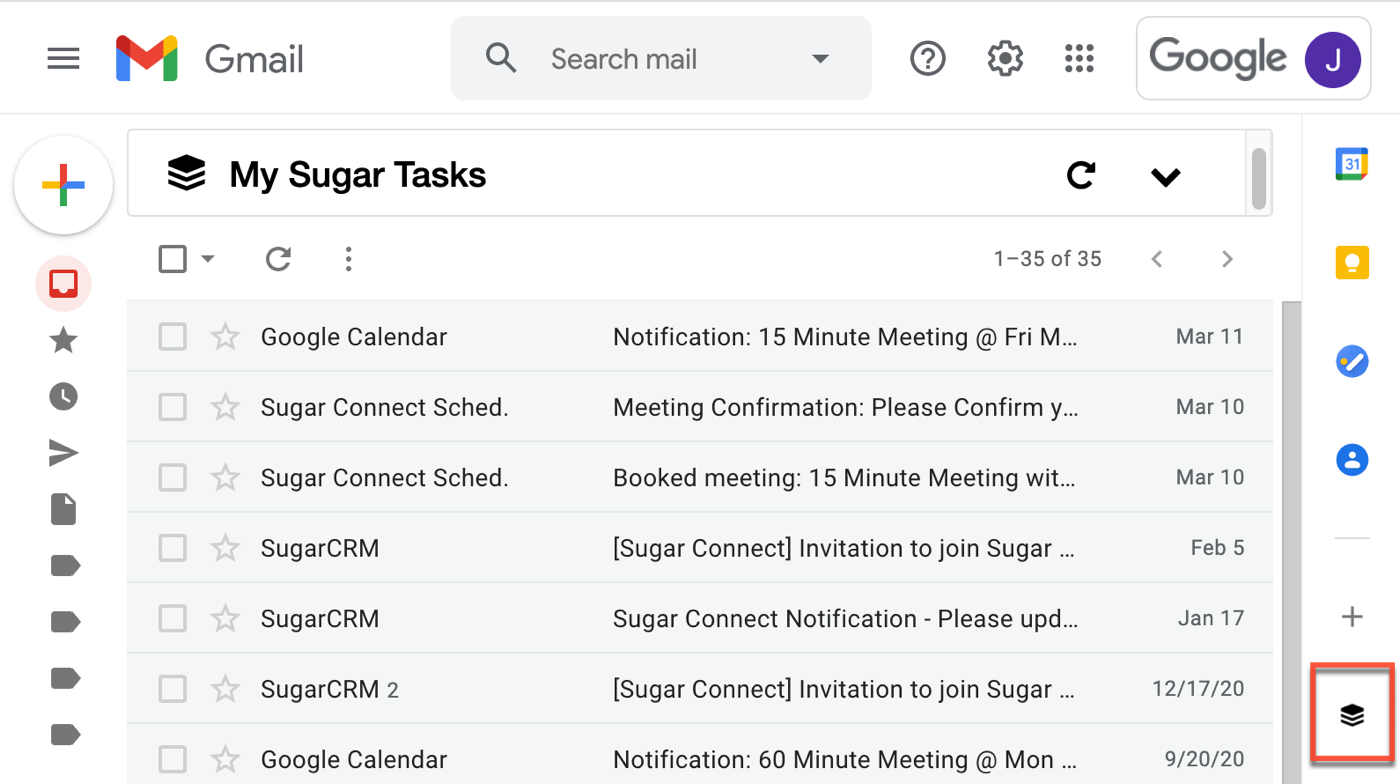Image resolution: width=1400 pixels, height=784 pixels.
Task: Expand the search options dropdown arrow
Action: pos(820,59)
